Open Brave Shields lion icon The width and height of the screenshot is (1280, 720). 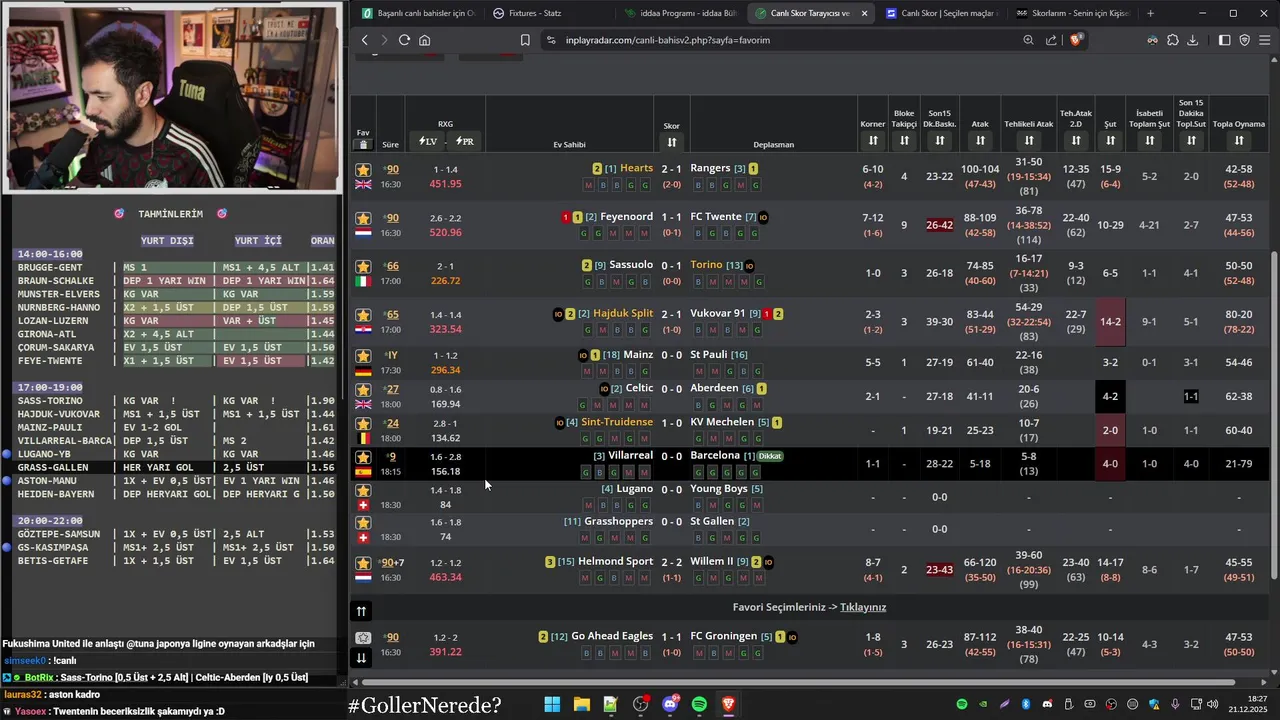(1076, 40)
